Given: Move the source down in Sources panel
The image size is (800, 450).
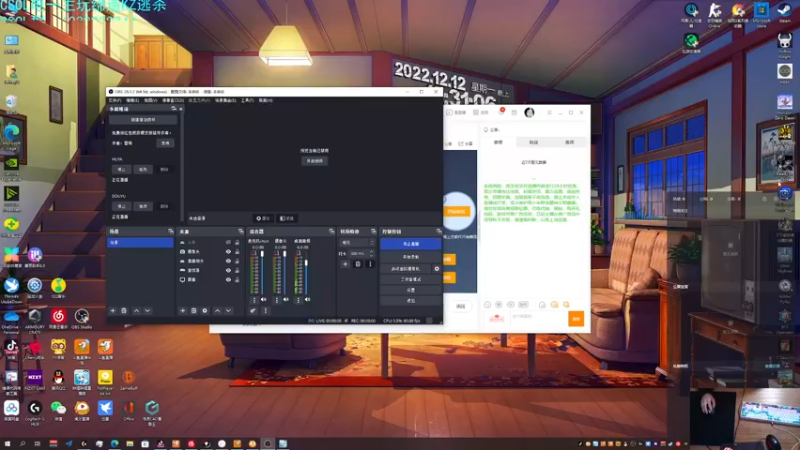Looking at the screenshot, I should click(229, 310).
